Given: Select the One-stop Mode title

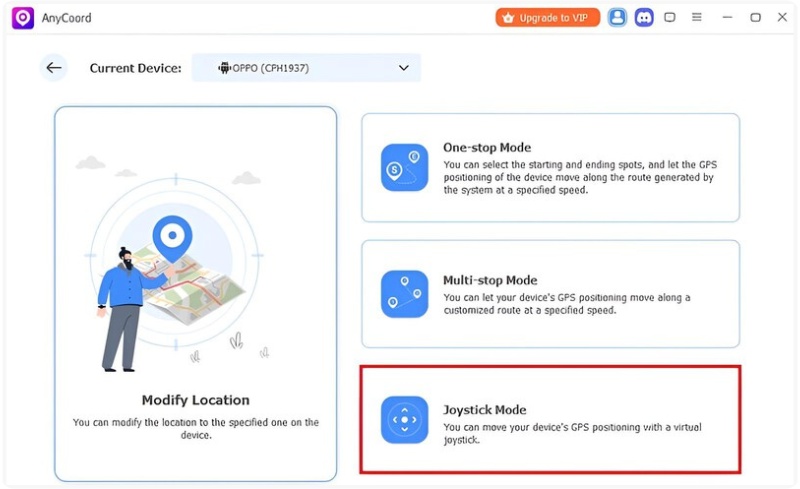Looking at the screenshot, I should (x=487, y=147).
